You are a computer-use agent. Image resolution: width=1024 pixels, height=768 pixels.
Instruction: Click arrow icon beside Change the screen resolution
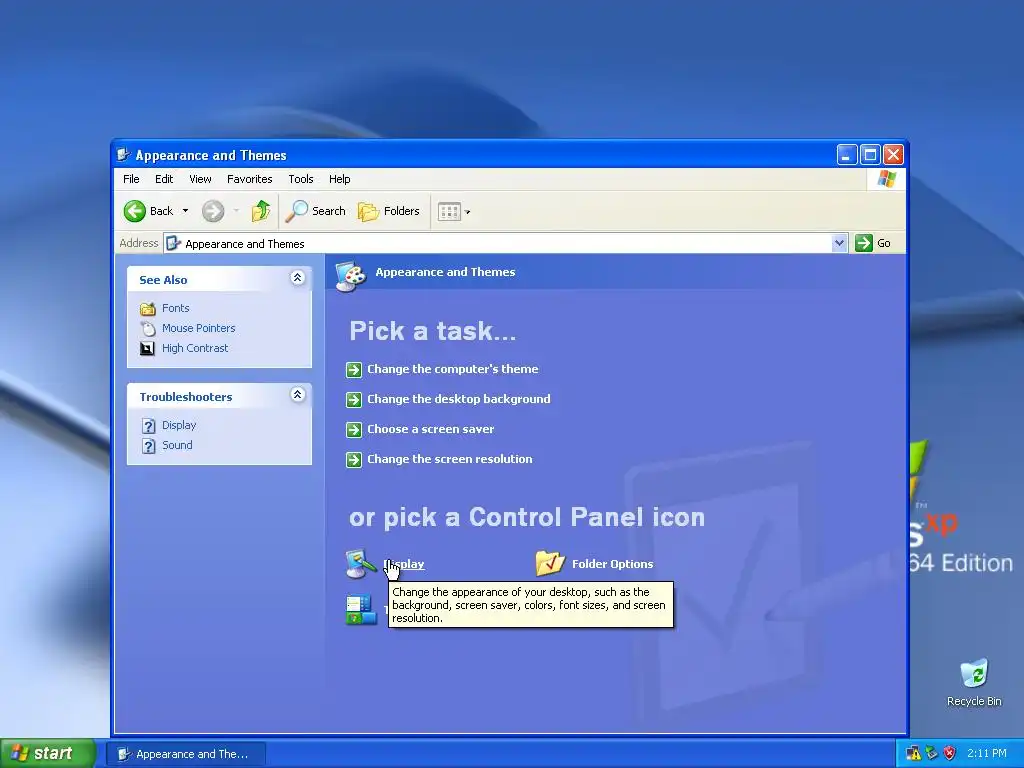(x=354, y=460)
